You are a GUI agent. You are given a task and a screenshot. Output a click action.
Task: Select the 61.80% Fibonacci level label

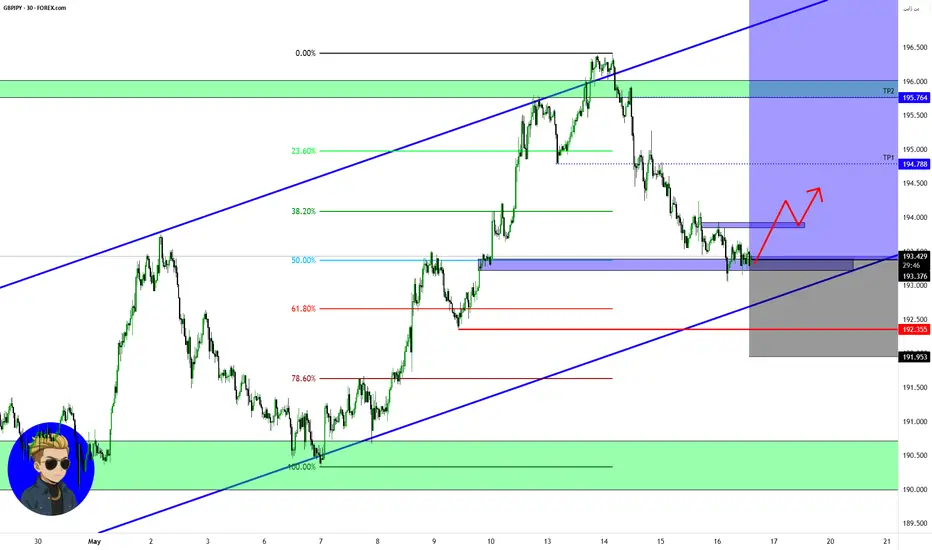click(304, 309)
